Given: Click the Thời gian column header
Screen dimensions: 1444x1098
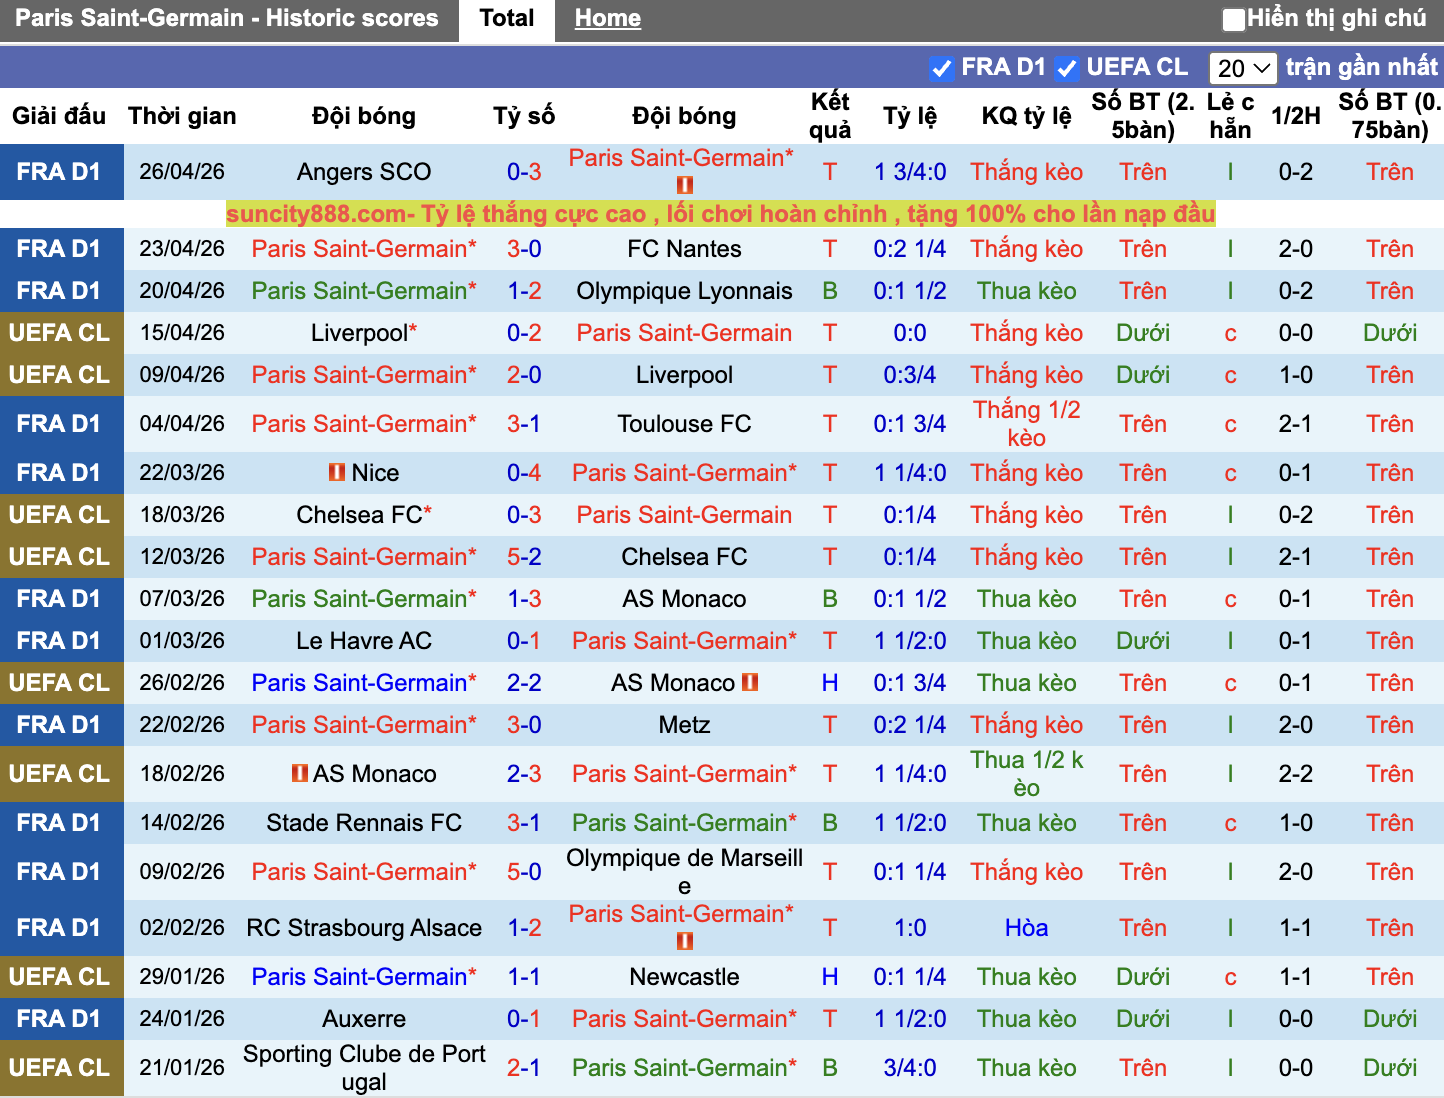Looking at the screenshot, I should [x=182, y=116].
